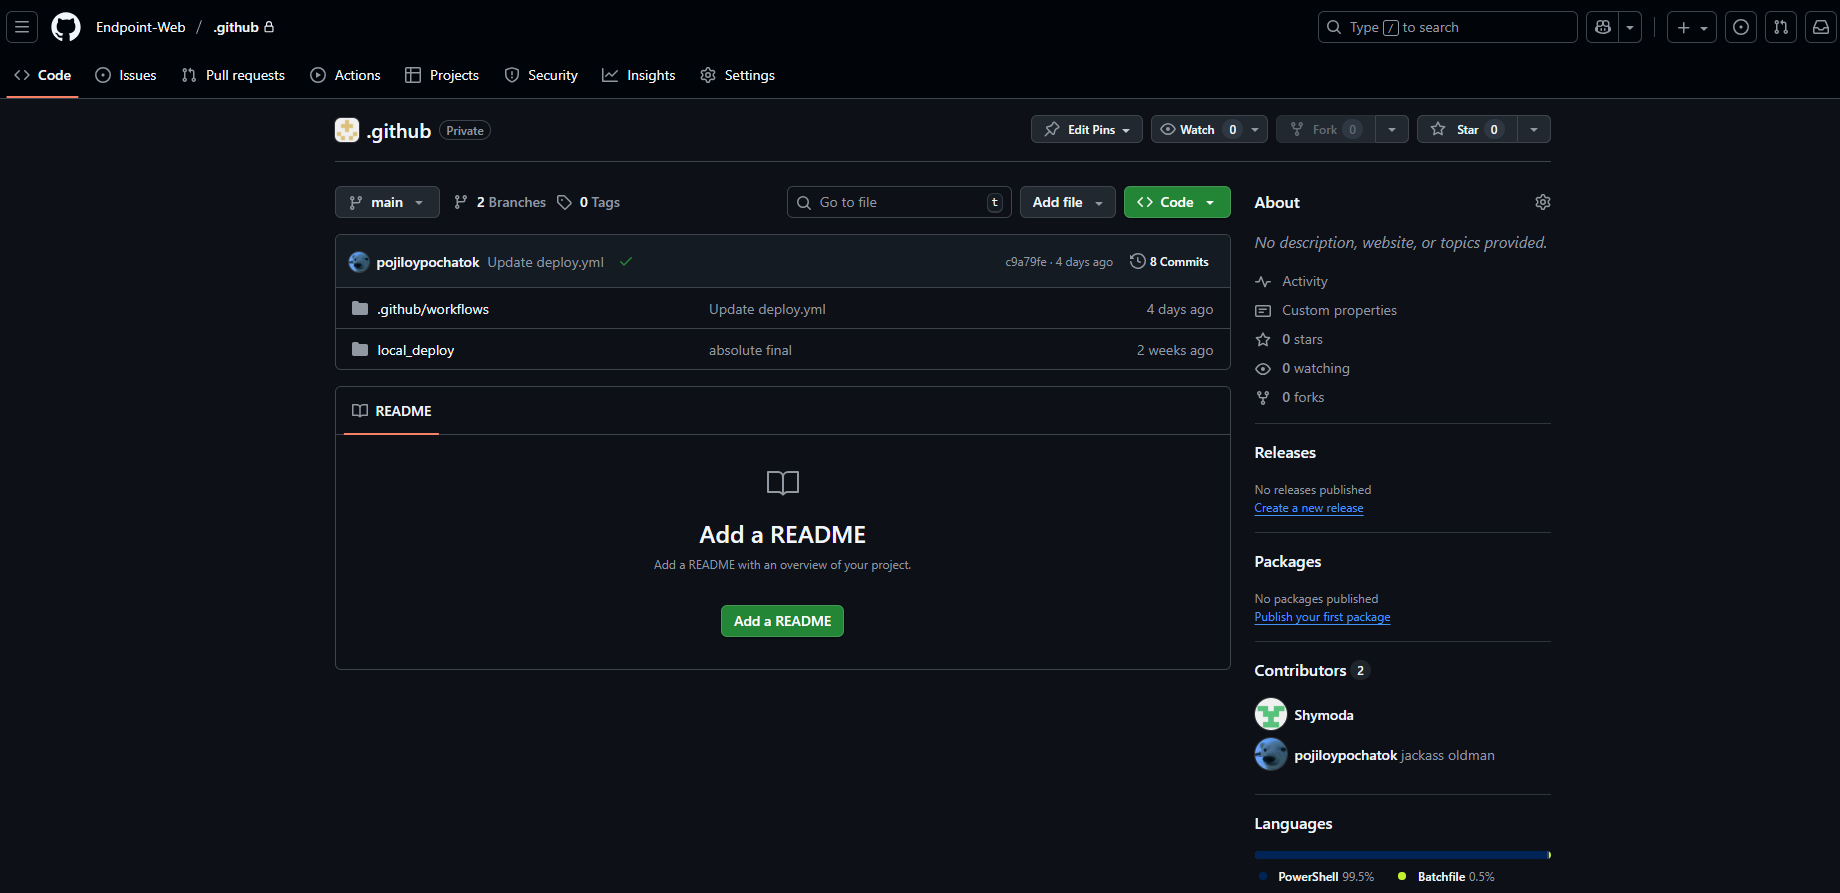
Task: Open the Security tab
Action: (x=541, y=75)
